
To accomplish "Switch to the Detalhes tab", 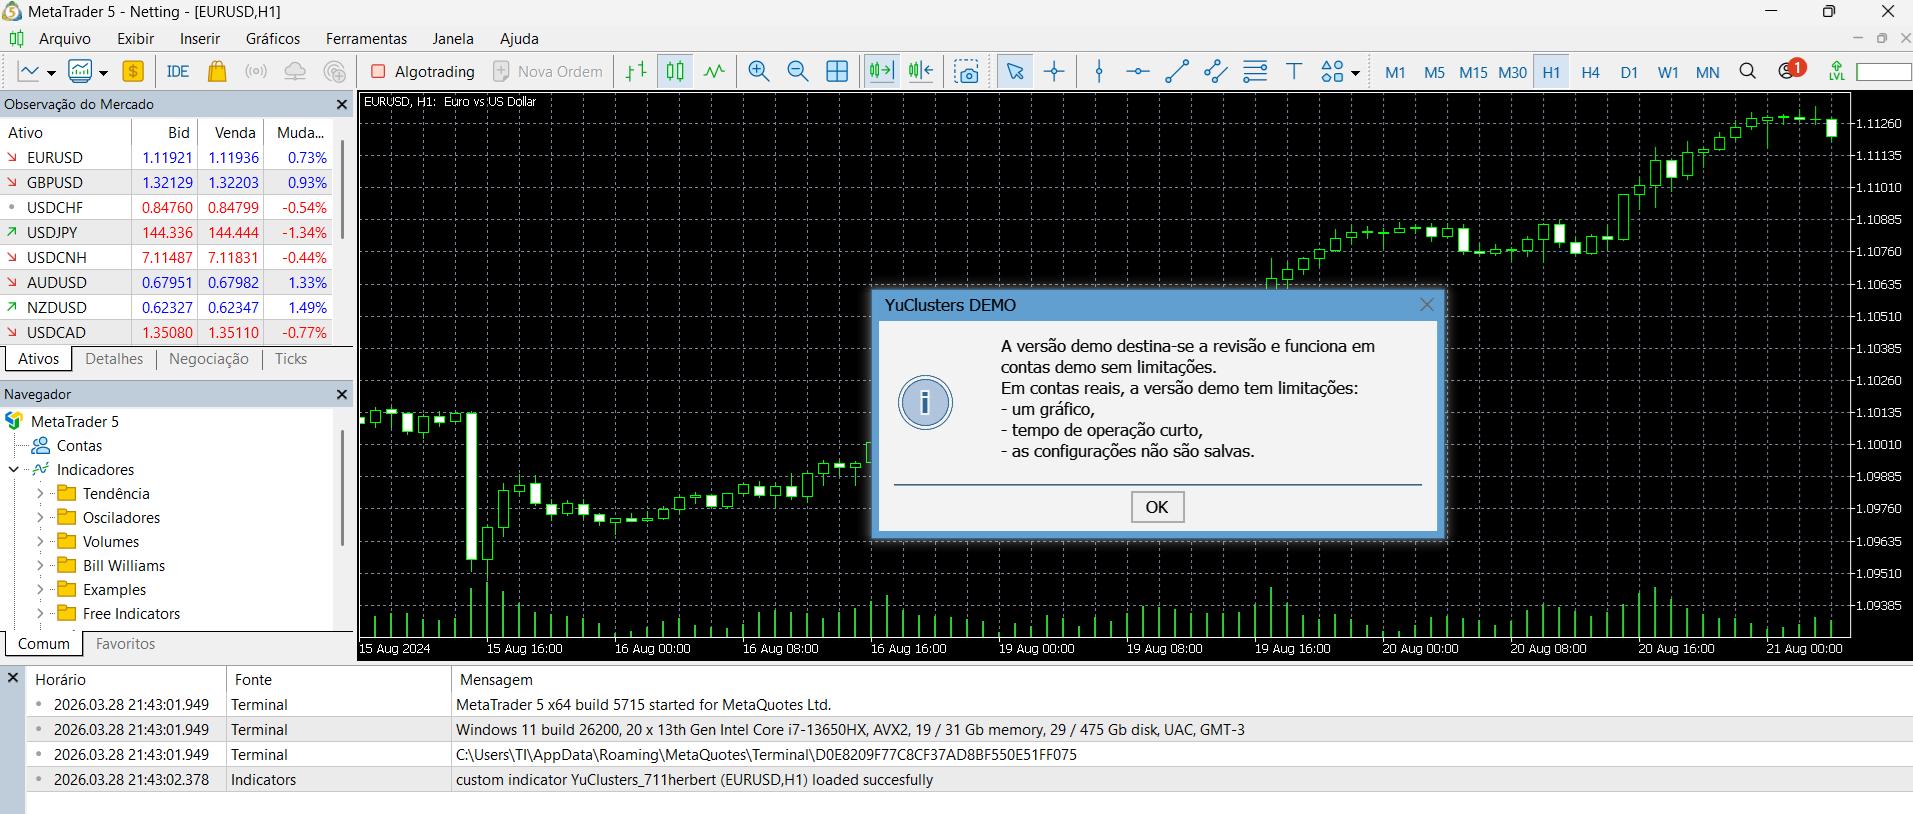I will (114, 359).
